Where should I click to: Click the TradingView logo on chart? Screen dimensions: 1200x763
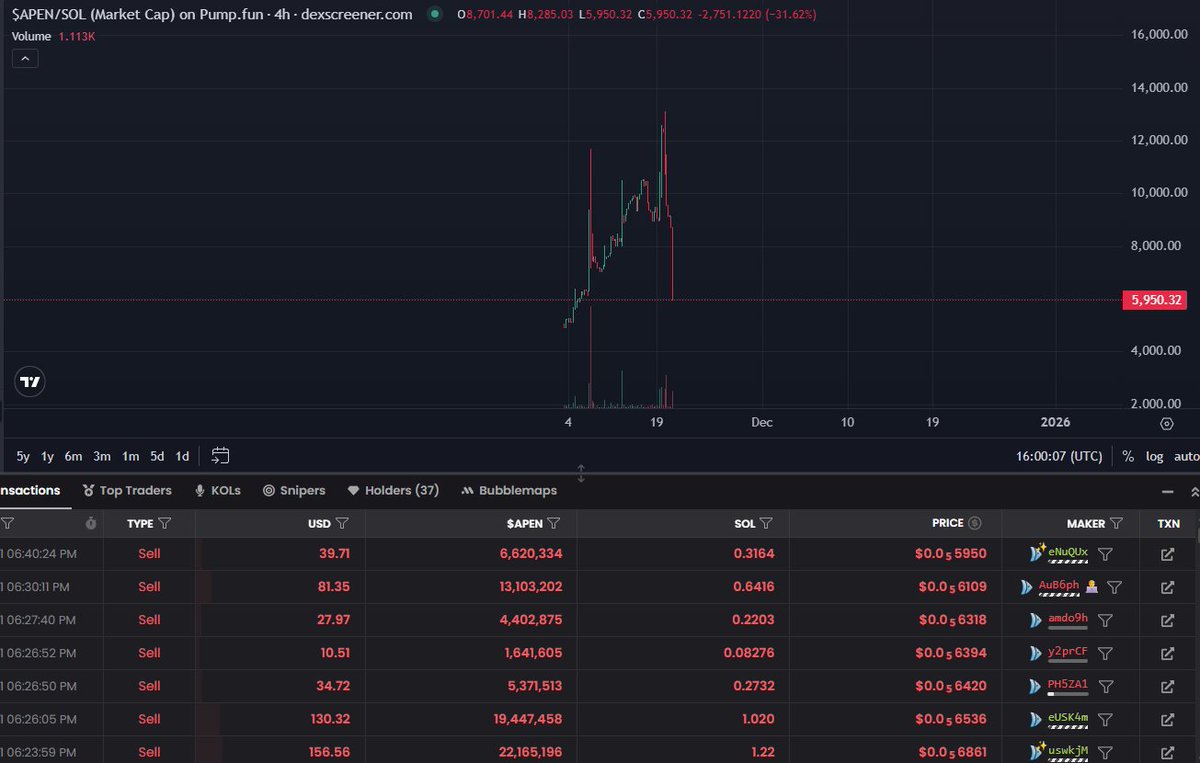31,381
